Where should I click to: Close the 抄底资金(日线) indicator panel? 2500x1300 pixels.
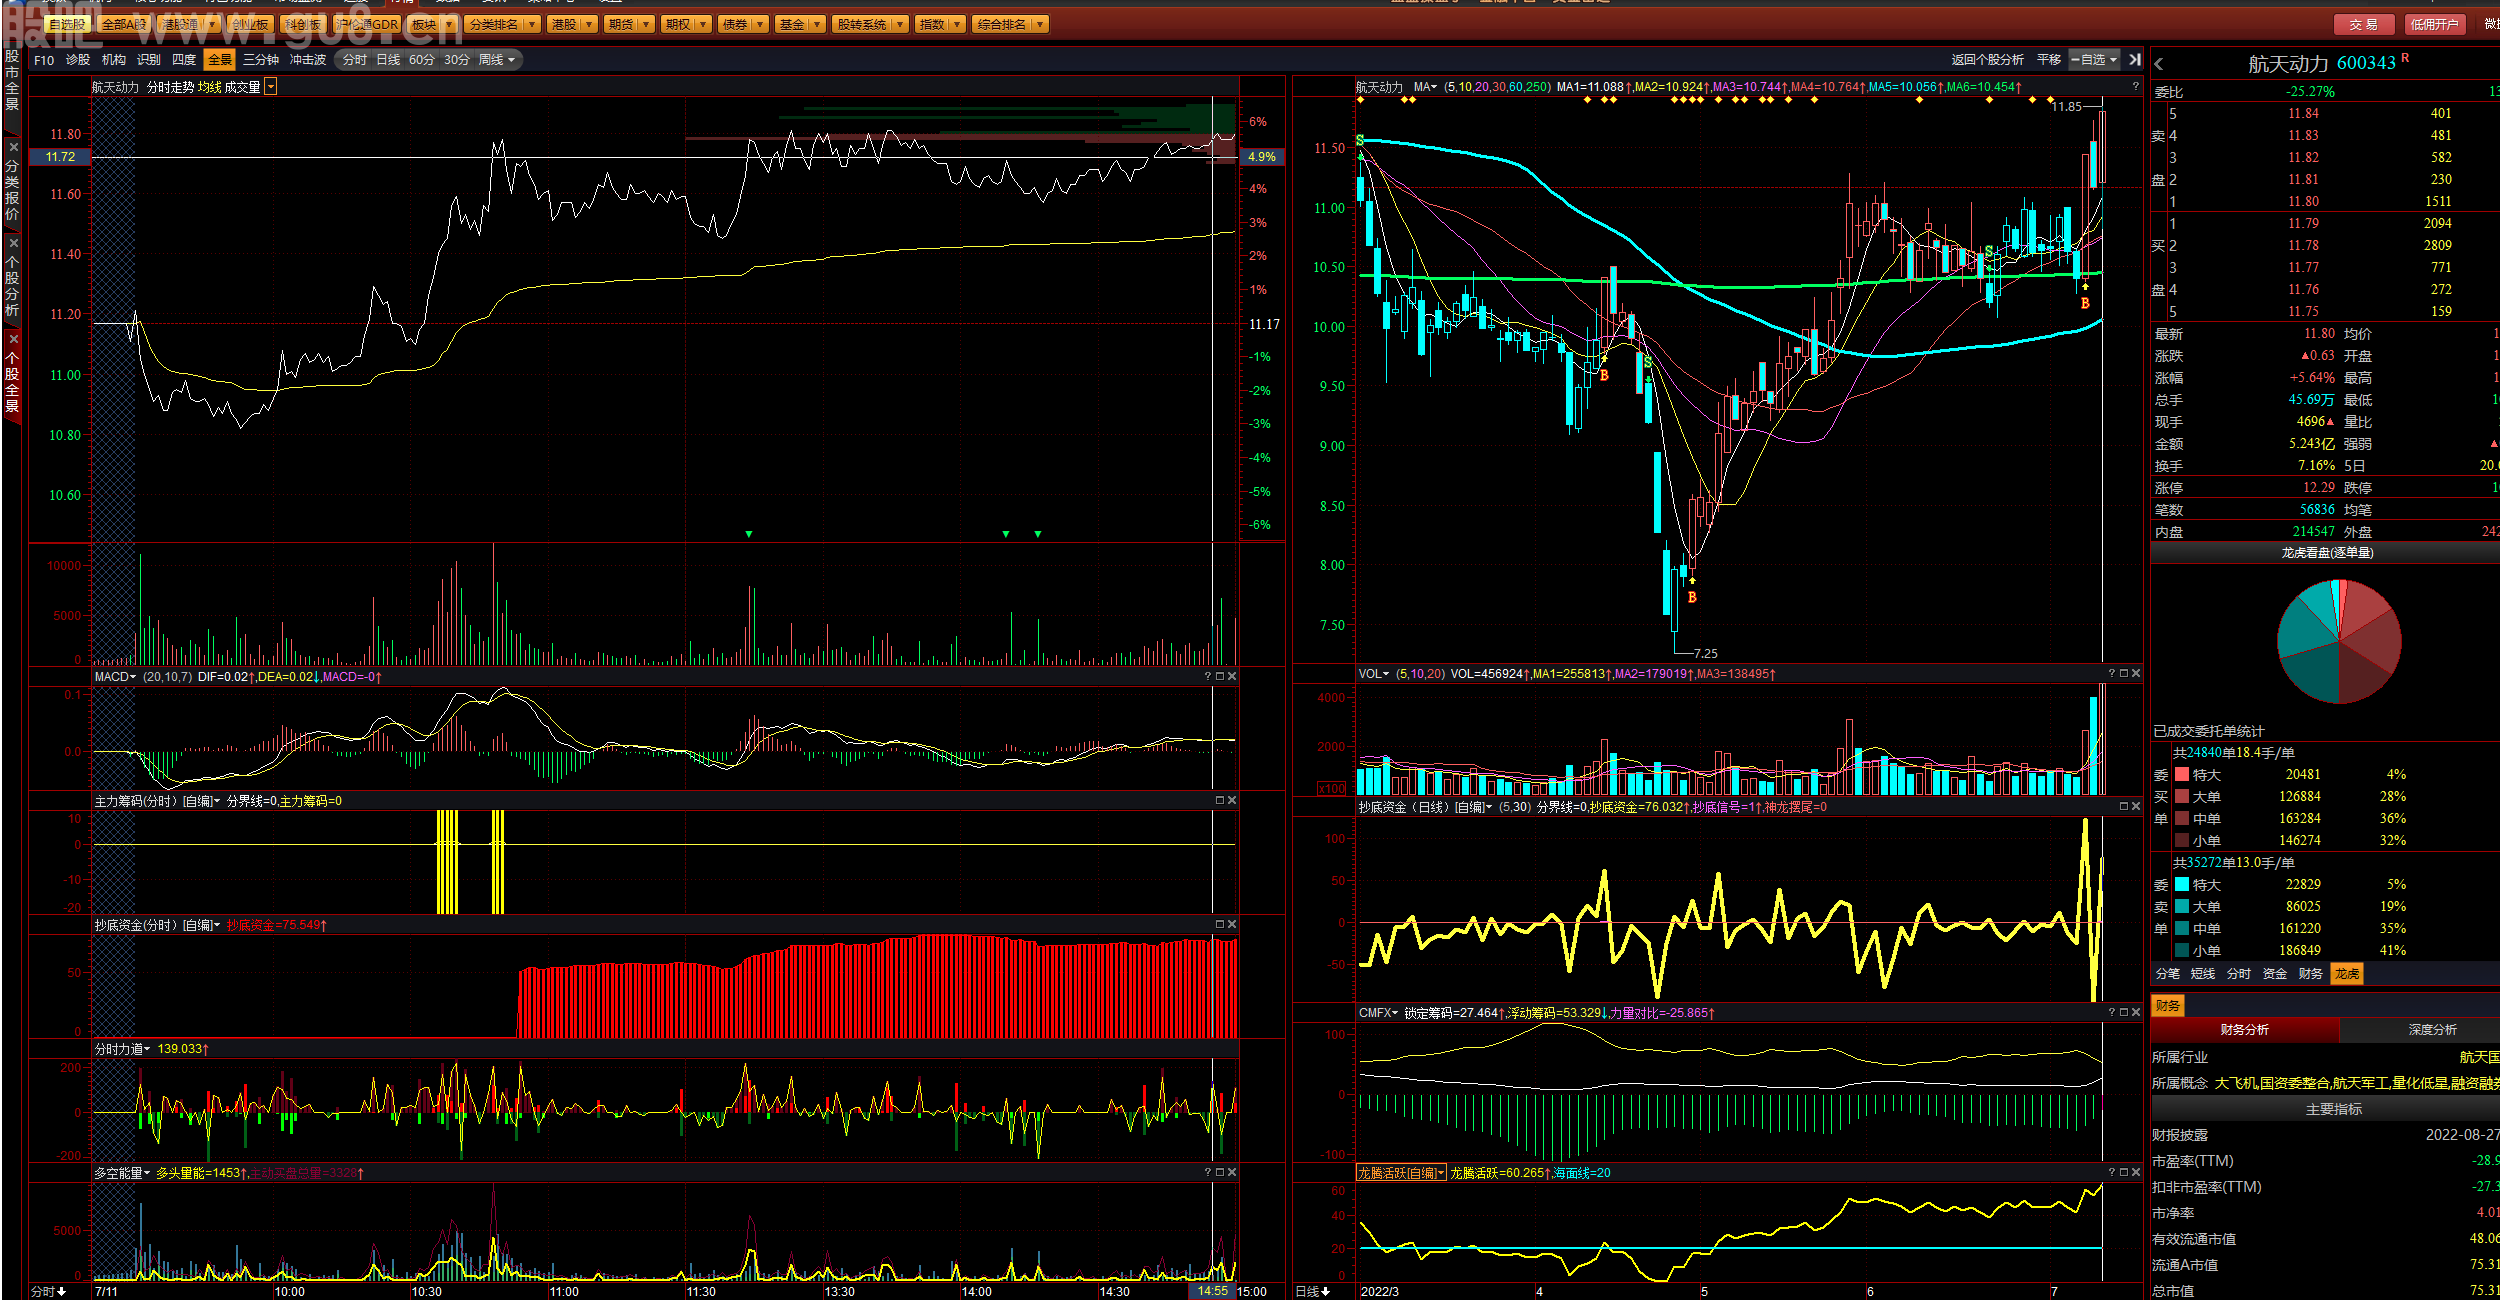pyautogui.click(x=2136, y=806)
